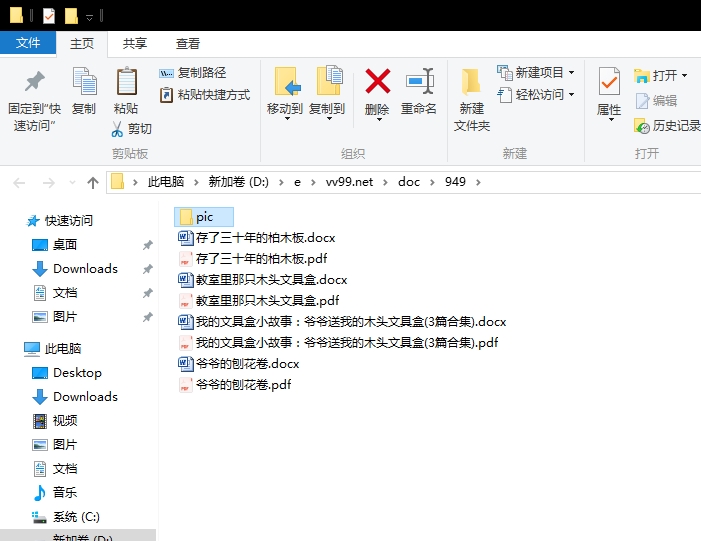Viewport: 701px width, 541px height.
Task: Click 新加卷 (D:) in the address bar
Action: 238,182
